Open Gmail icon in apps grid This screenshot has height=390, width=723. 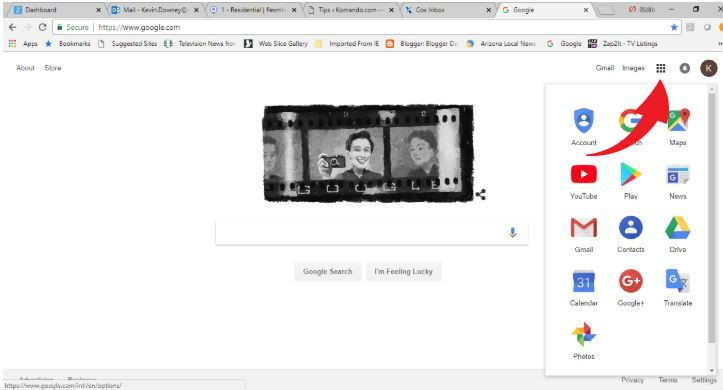pos(584,228)
